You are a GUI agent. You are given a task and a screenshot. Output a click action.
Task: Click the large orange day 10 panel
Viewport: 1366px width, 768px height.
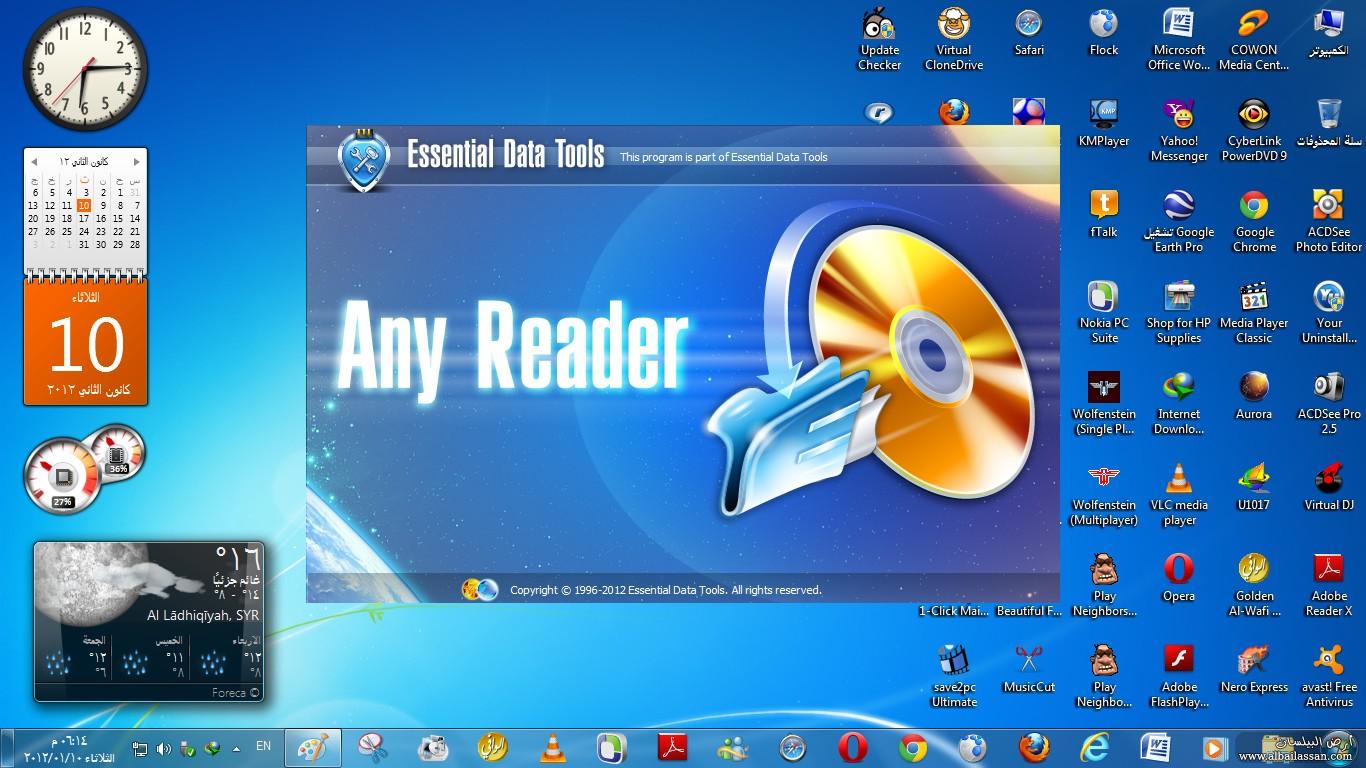click(x=86, y=341)
